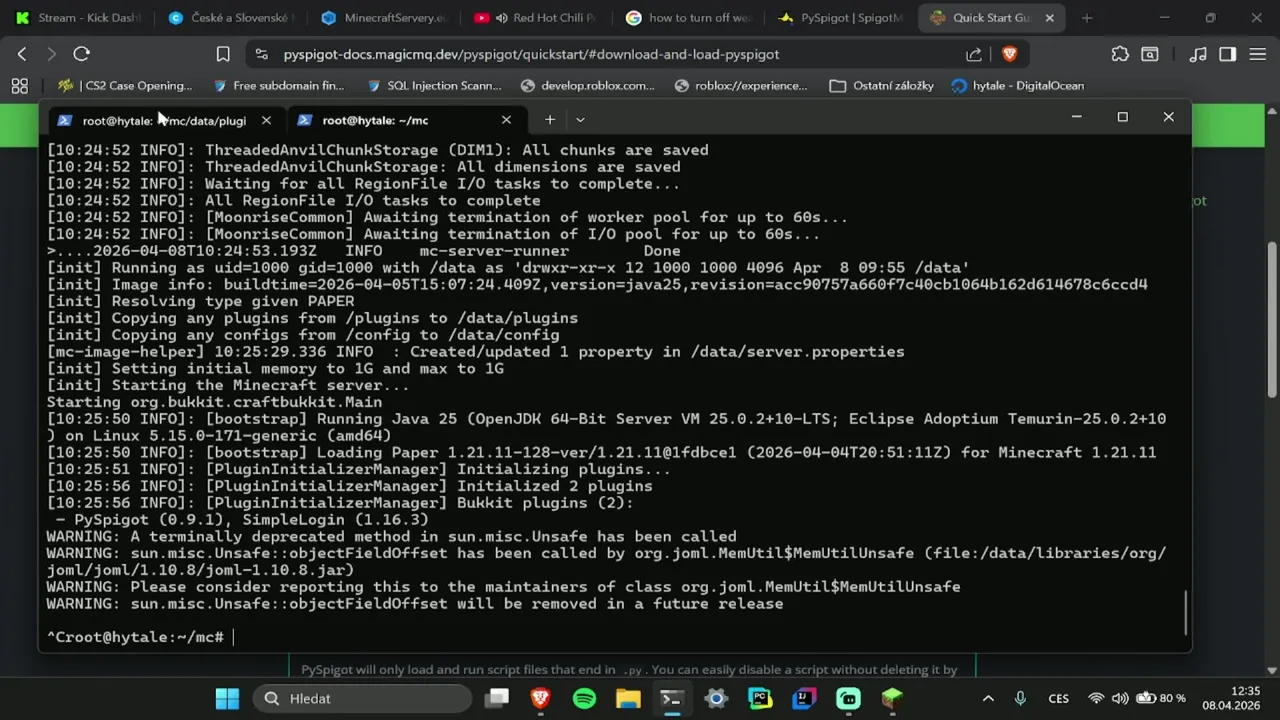1280x720 pixels.
Task: Switch to Red Hot Chili Peppers tab
Action: coord(535,18)
